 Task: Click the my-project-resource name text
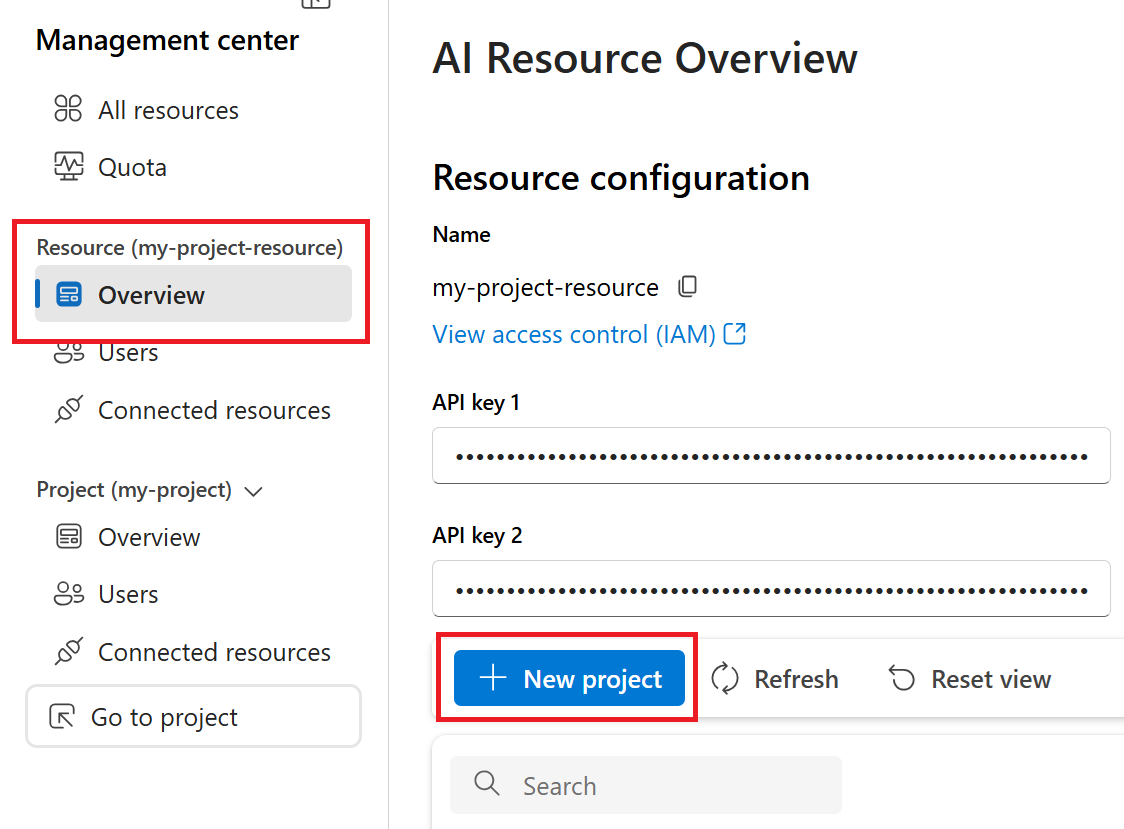click(546, 288)
